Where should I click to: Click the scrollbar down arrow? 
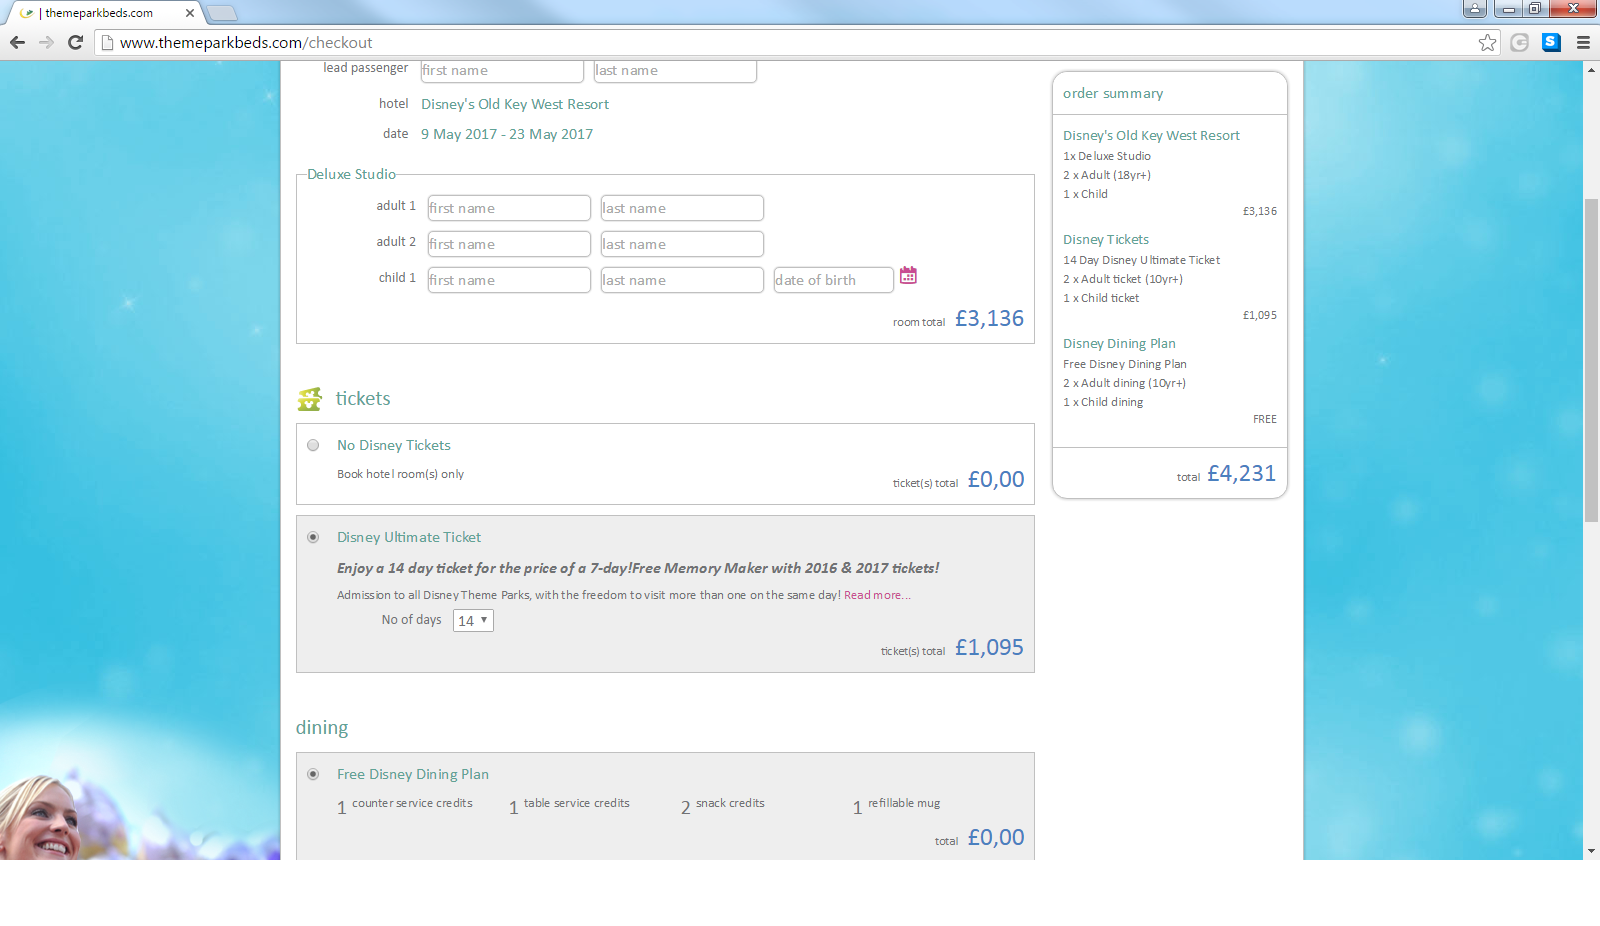[1591, 851]
